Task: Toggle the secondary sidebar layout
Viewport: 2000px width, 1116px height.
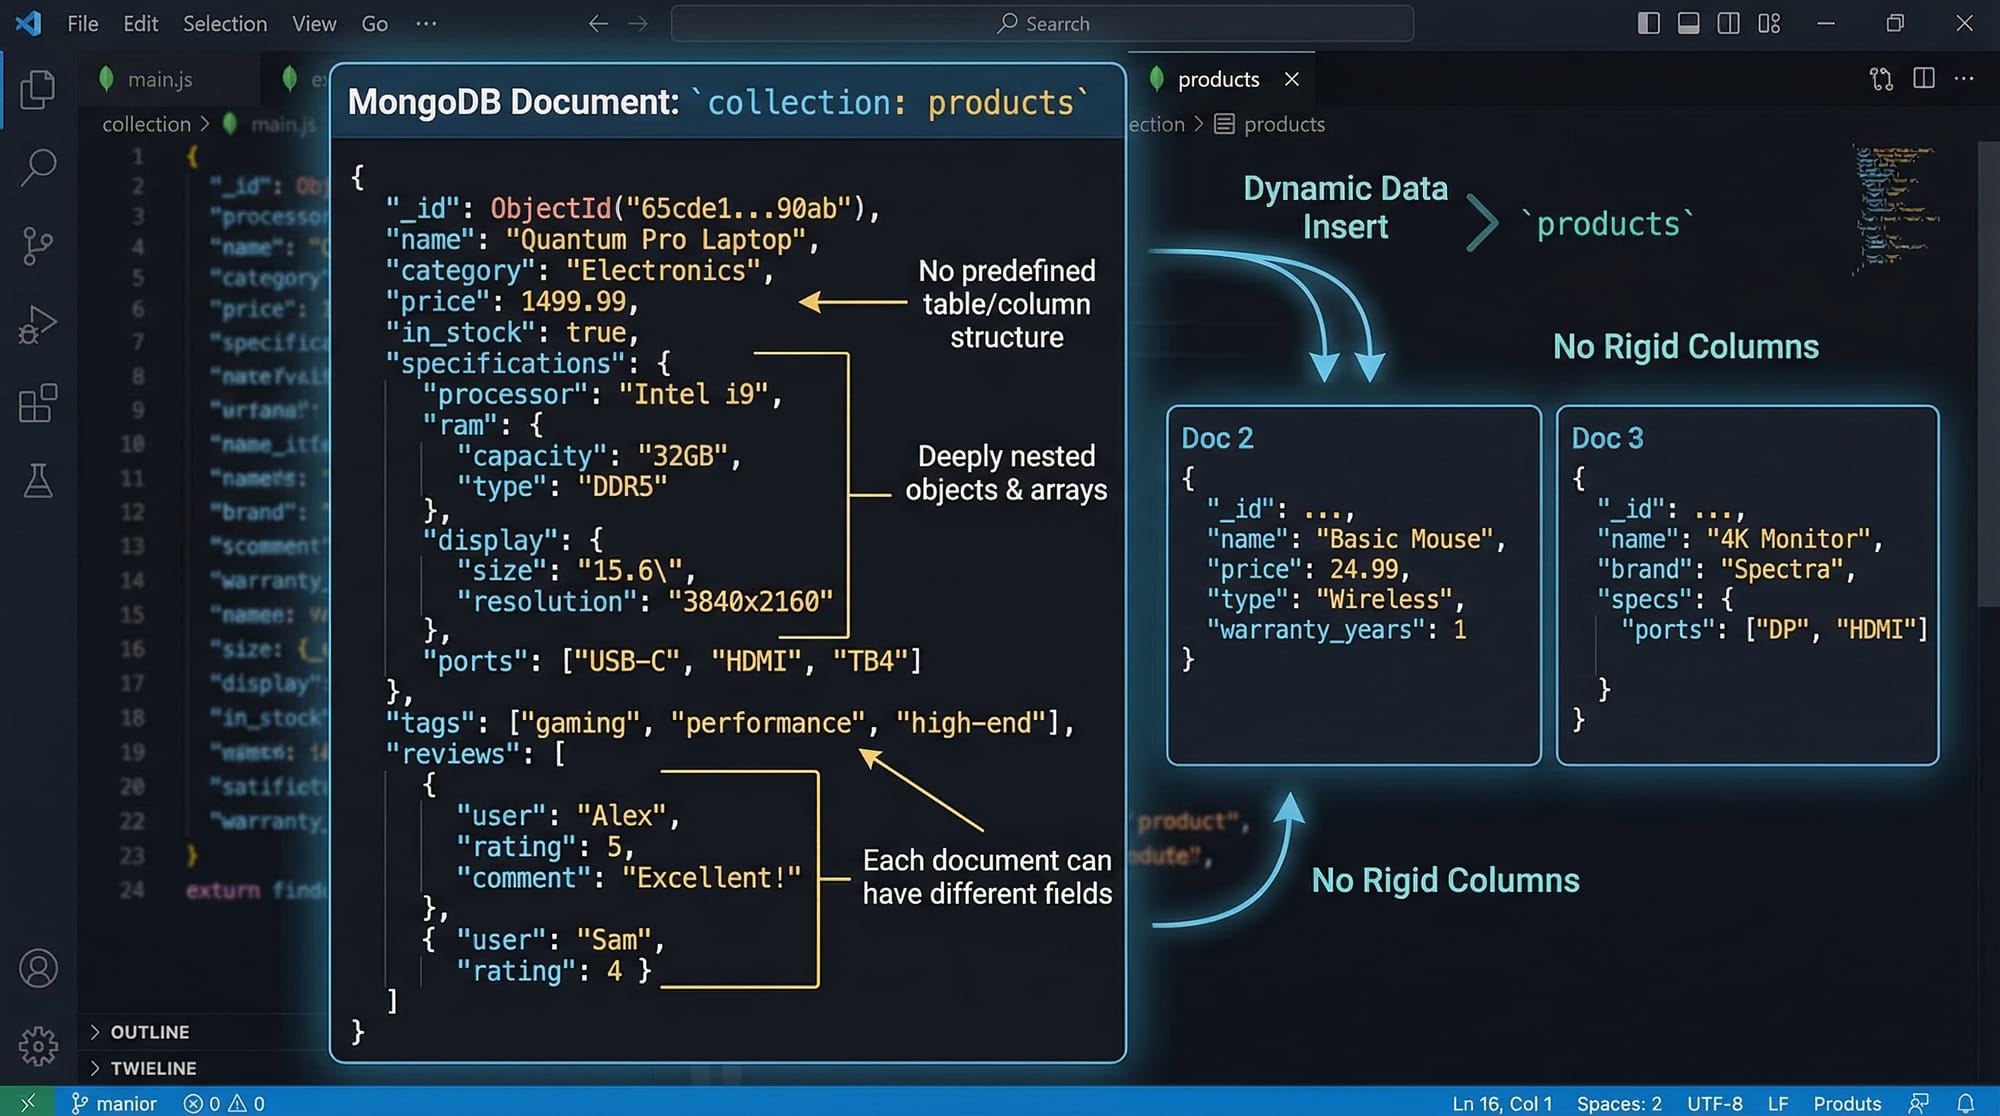Action: (x=1728, y=23)
